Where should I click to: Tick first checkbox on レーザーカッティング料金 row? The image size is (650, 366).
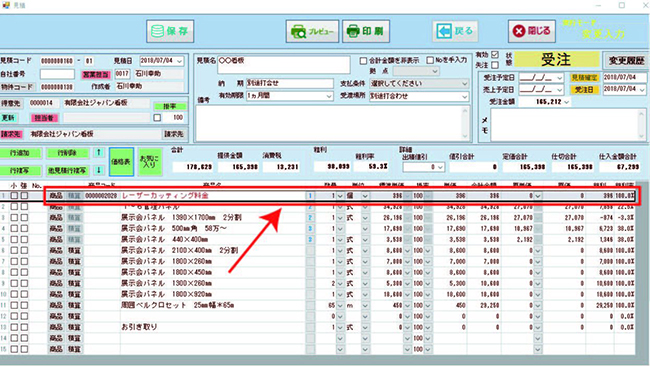(14, 196)
